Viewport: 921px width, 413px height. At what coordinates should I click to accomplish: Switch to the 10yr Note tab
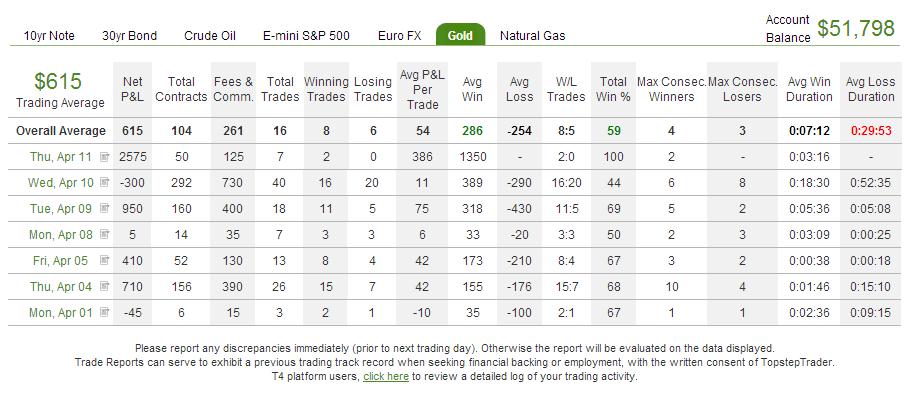tap(49, 36)
